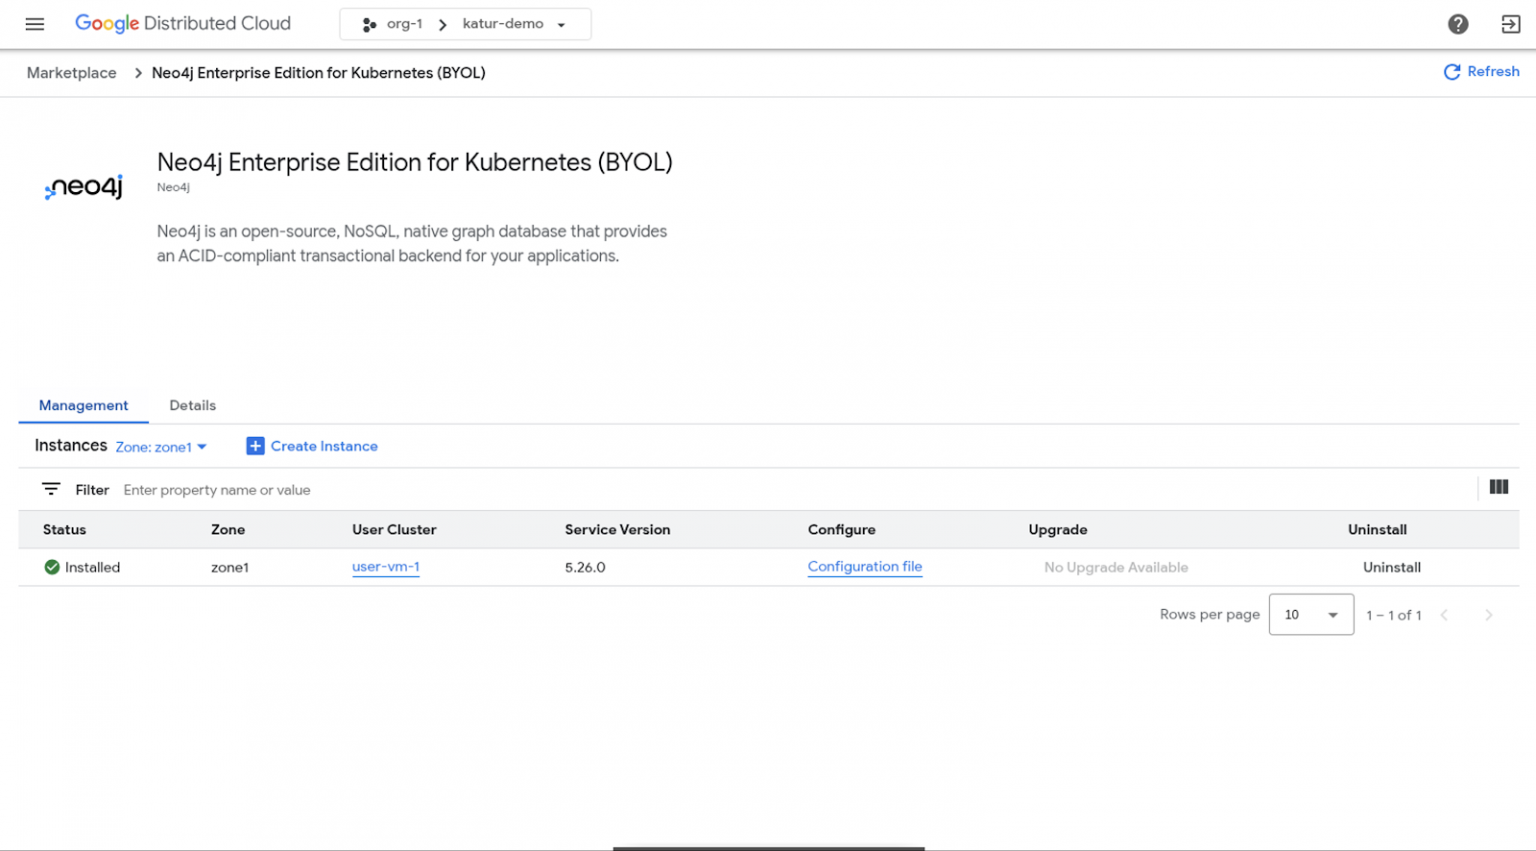The height and width of the screenshot is (851, 1536).
Task: Open the column display options icon
Action: click(x=1498, y=487)
